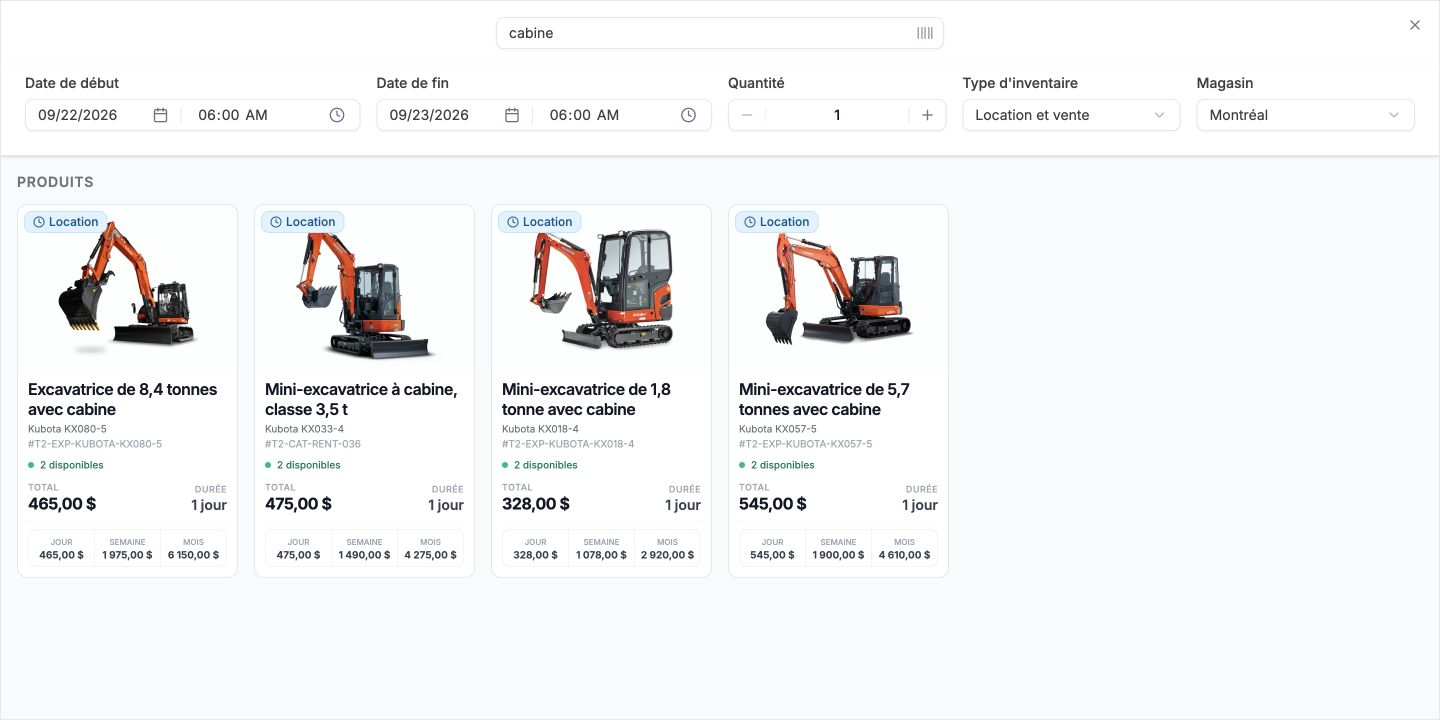This screenshot has width=1440, height=720.
Task: Click the barcode scanner icon in search
Action: point(925,33)
